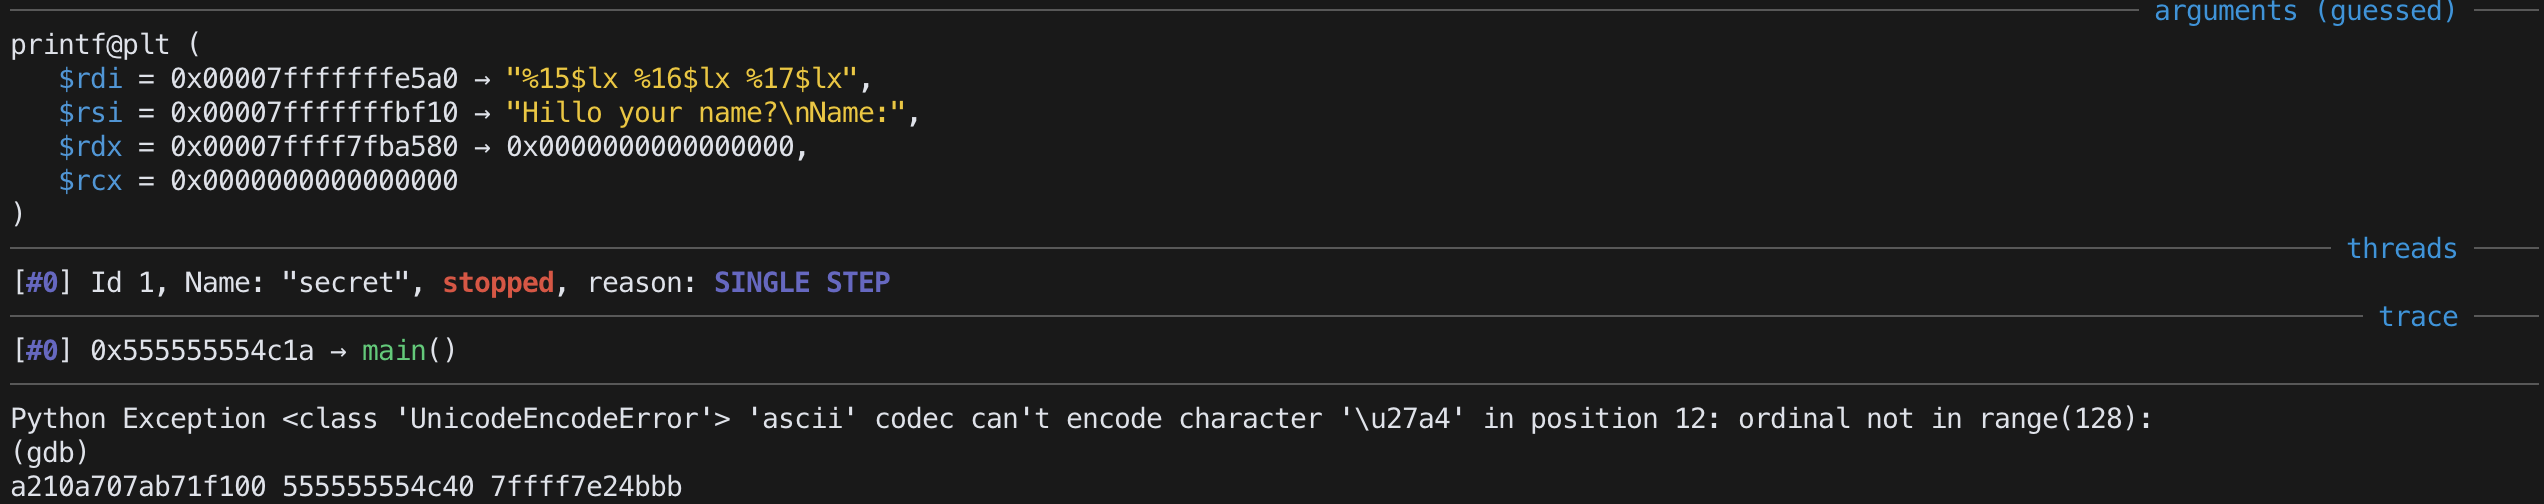Image resolution: width=2544 pixels, height=504 pixels.
Task: Click the main() function in the trace
Action: (x=409, y=351)
